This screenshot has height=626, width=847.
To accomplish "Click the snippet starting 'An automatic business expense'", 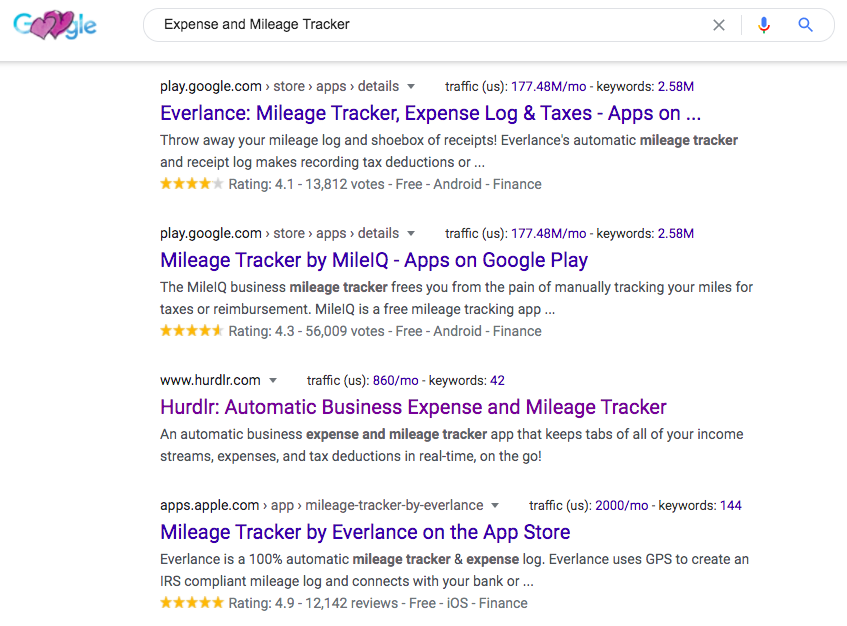I will click(452, 445).
